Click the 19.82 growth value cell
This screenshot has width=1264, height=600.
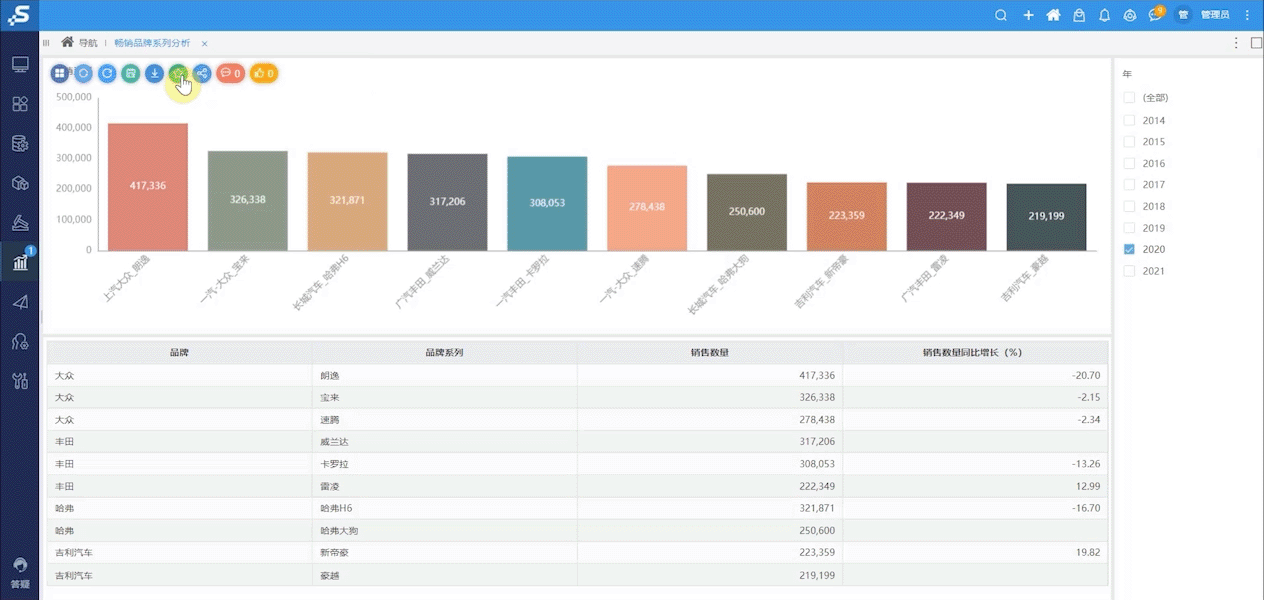click(975, 552)
